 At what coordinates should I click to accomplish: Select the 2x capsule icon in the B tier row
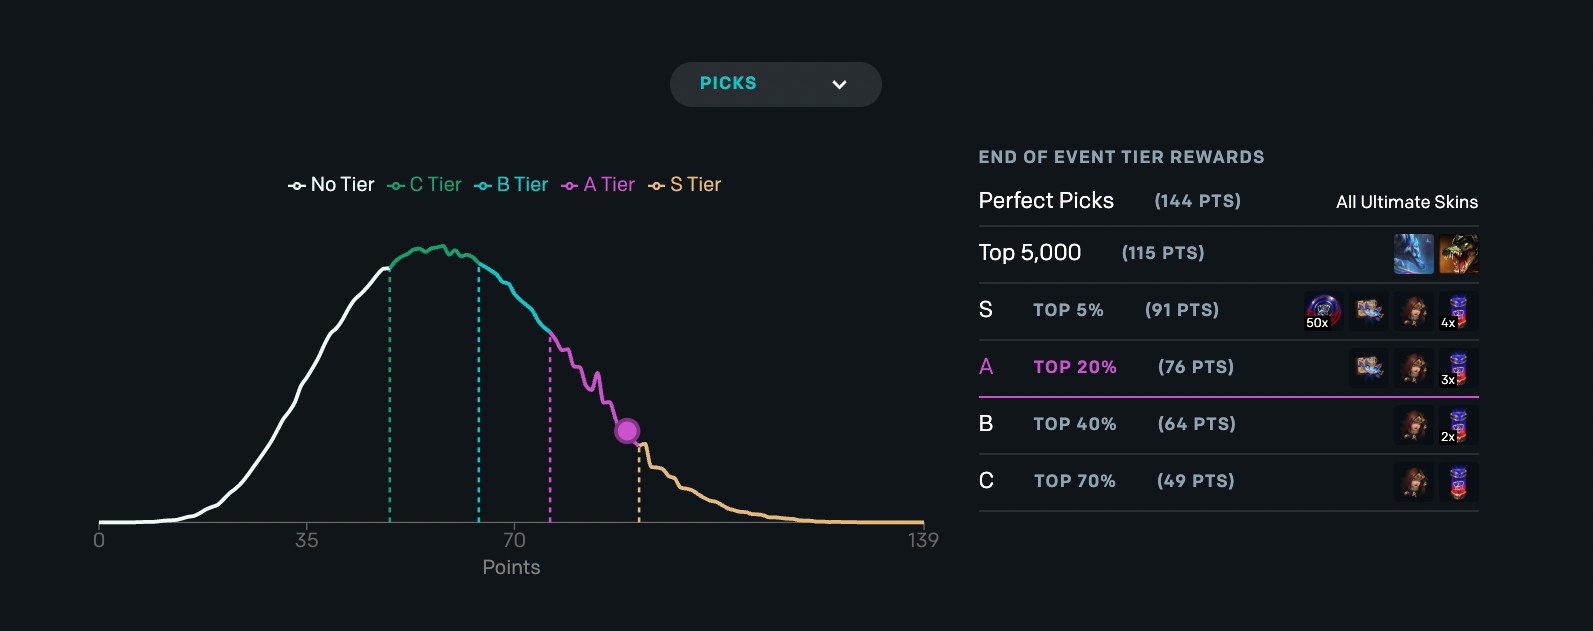(1457, 424)
